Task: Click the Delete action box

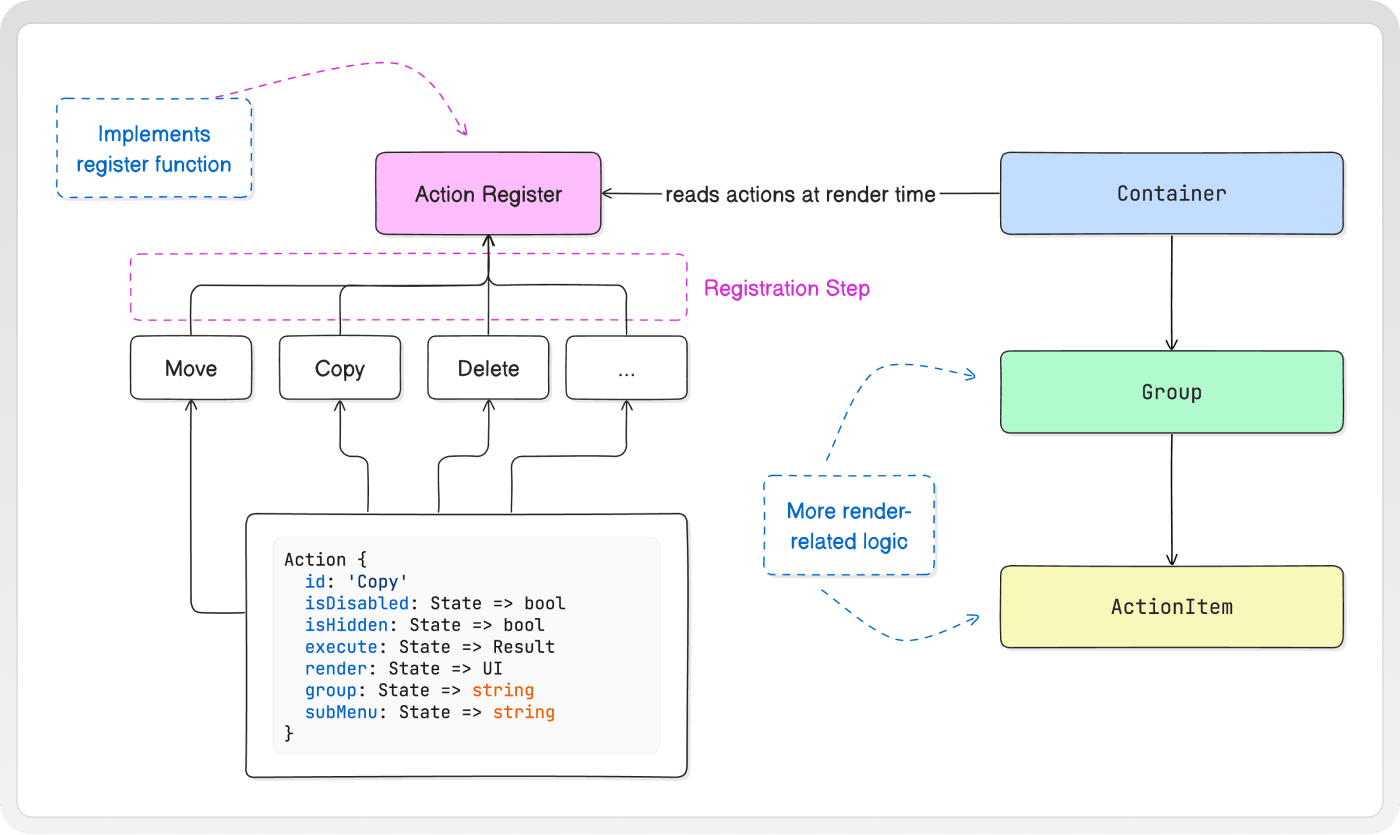Action: [x=488, y=368]
